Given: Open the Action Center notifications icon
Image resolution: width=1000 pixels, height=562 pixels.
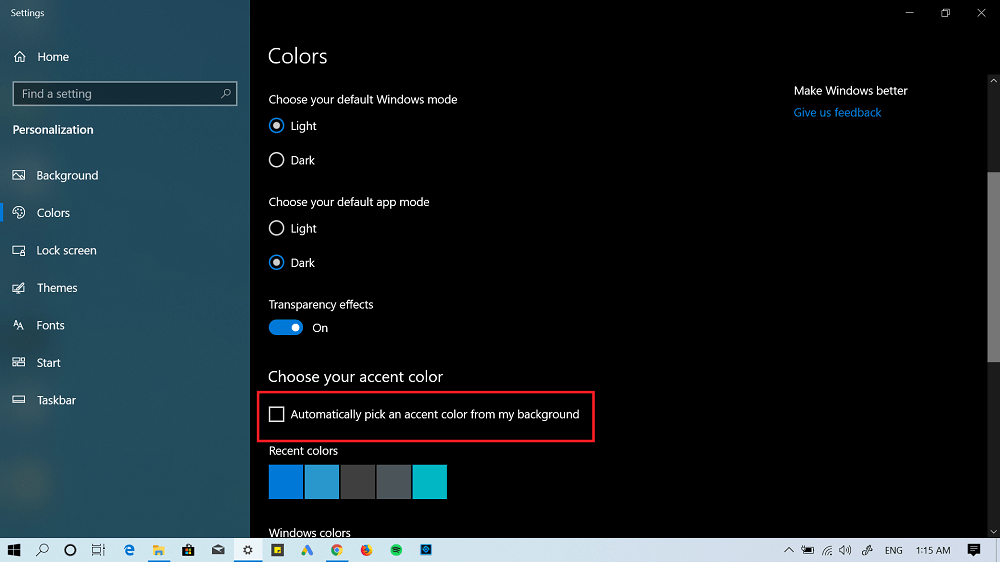Looking at the screenshot, I should pos(974,550).
